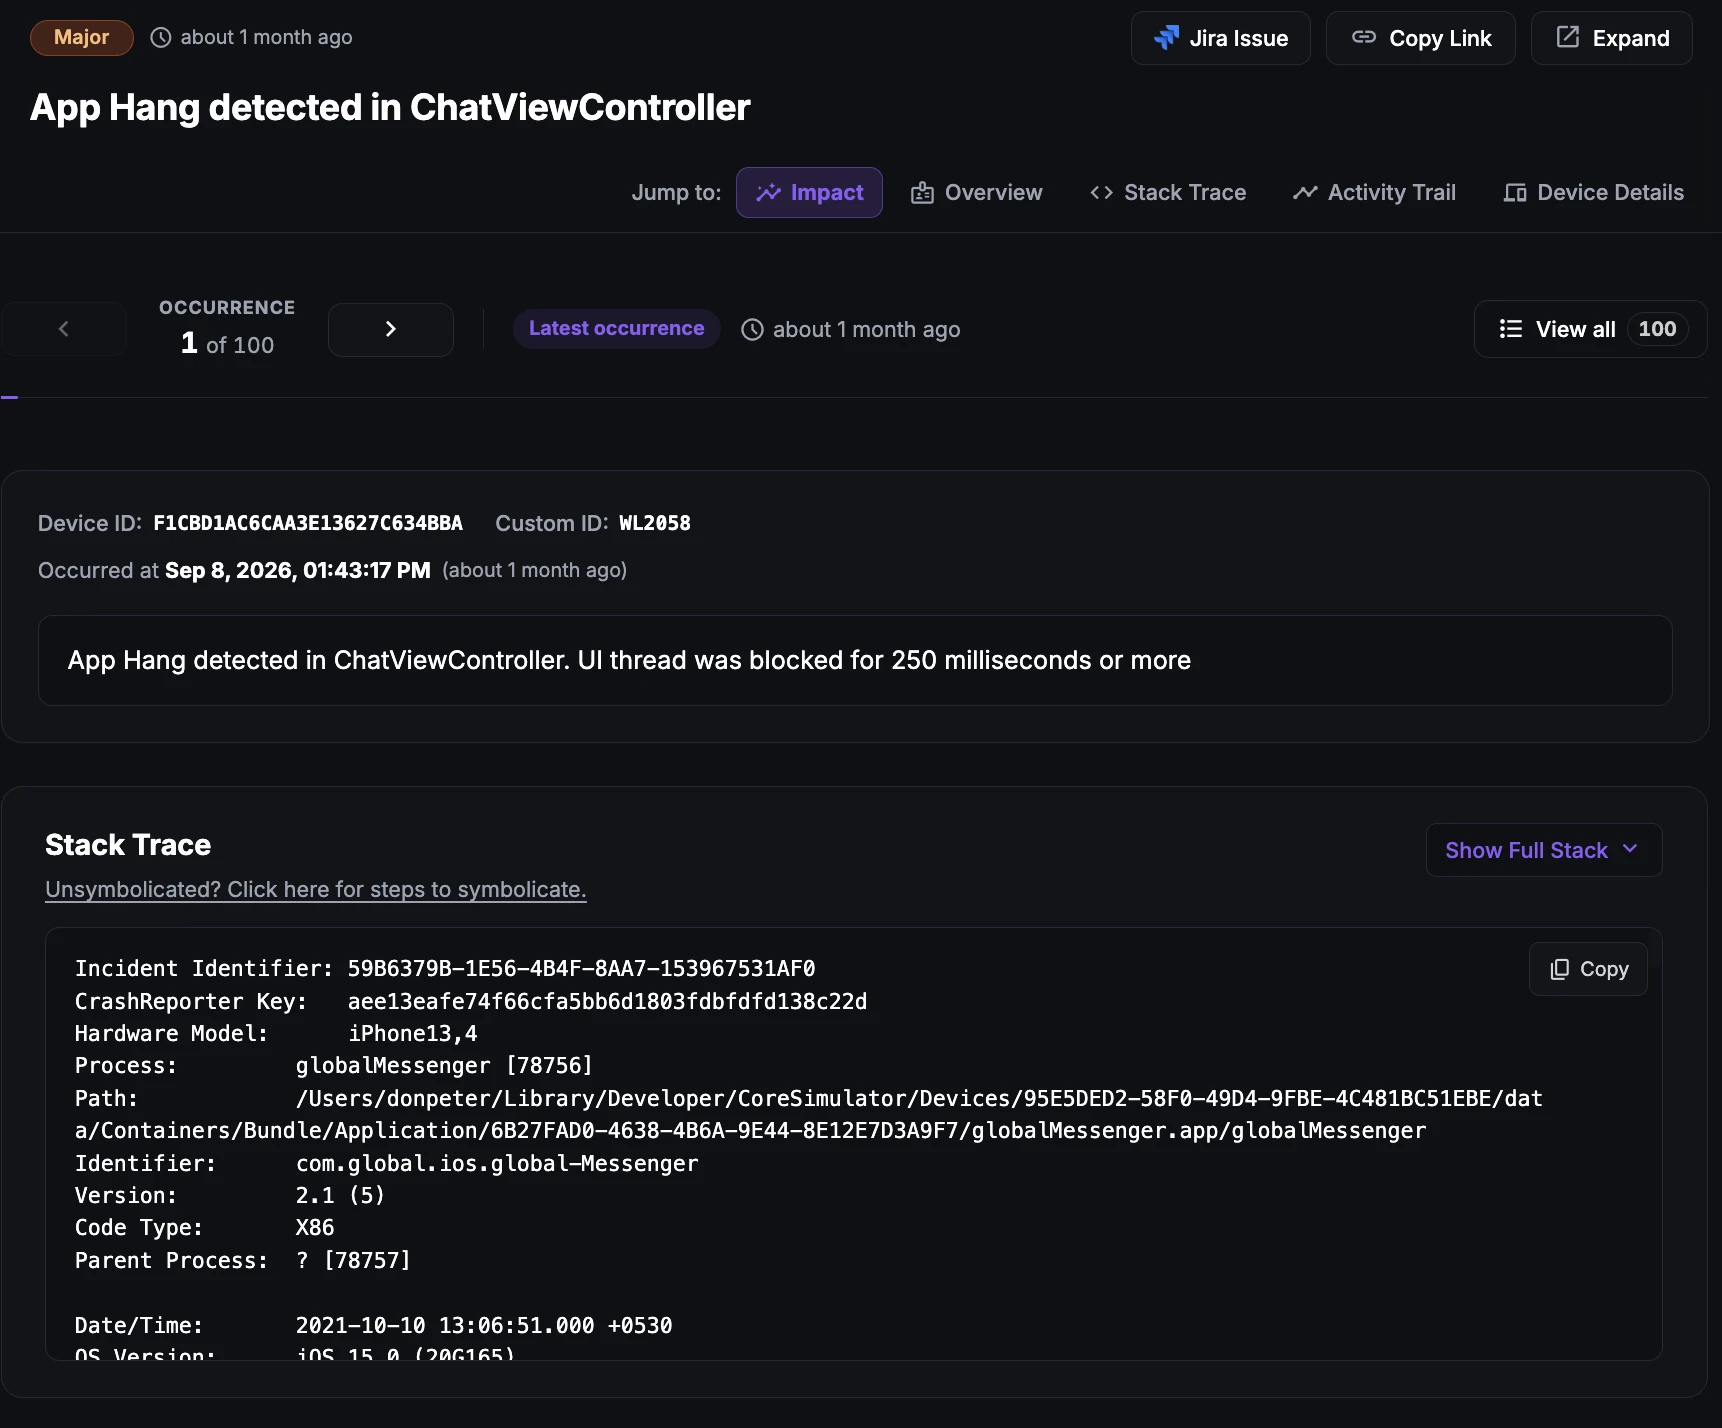Click the Jira logo icon
This screenshot has height=1428, width=1722.
pyautogui.click(x=1166, y=38)
